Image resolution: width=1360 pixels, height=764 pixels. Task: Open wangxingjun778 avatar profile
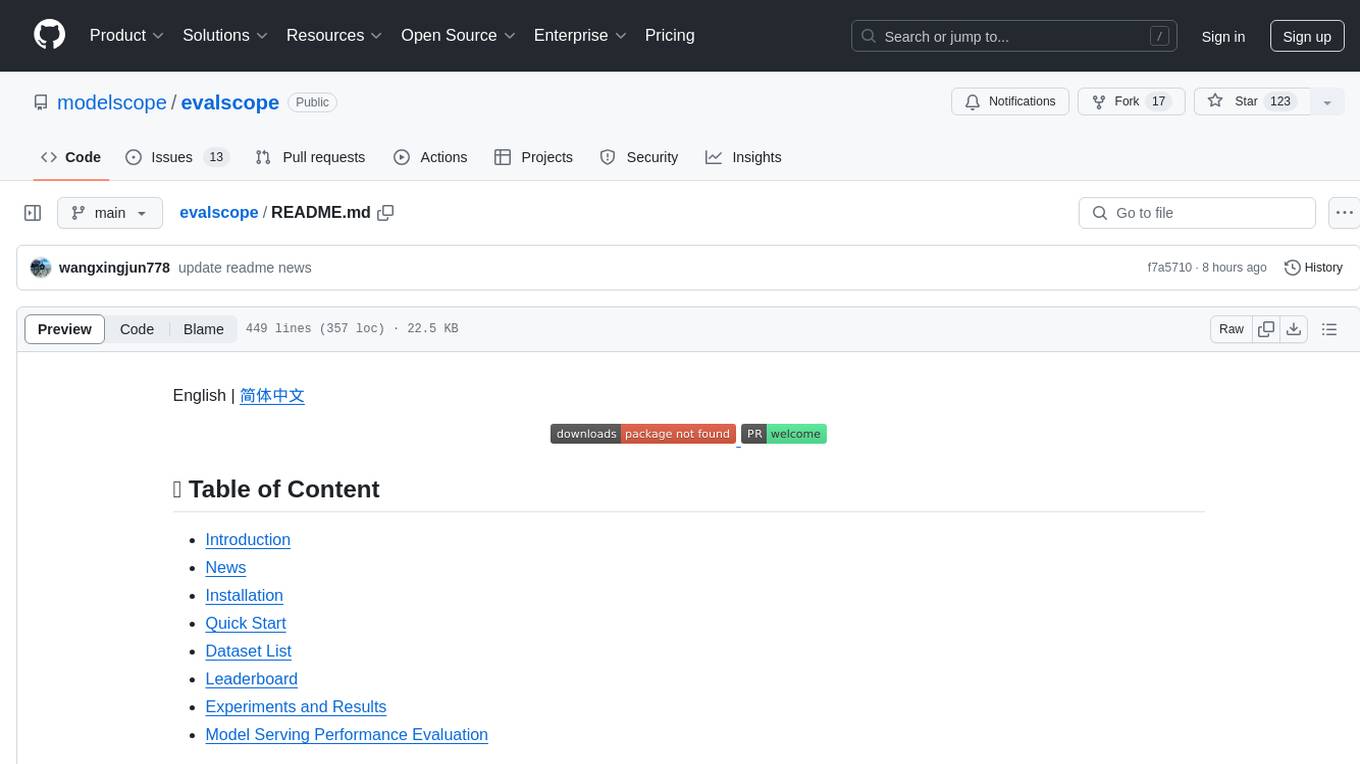[41, 268]
